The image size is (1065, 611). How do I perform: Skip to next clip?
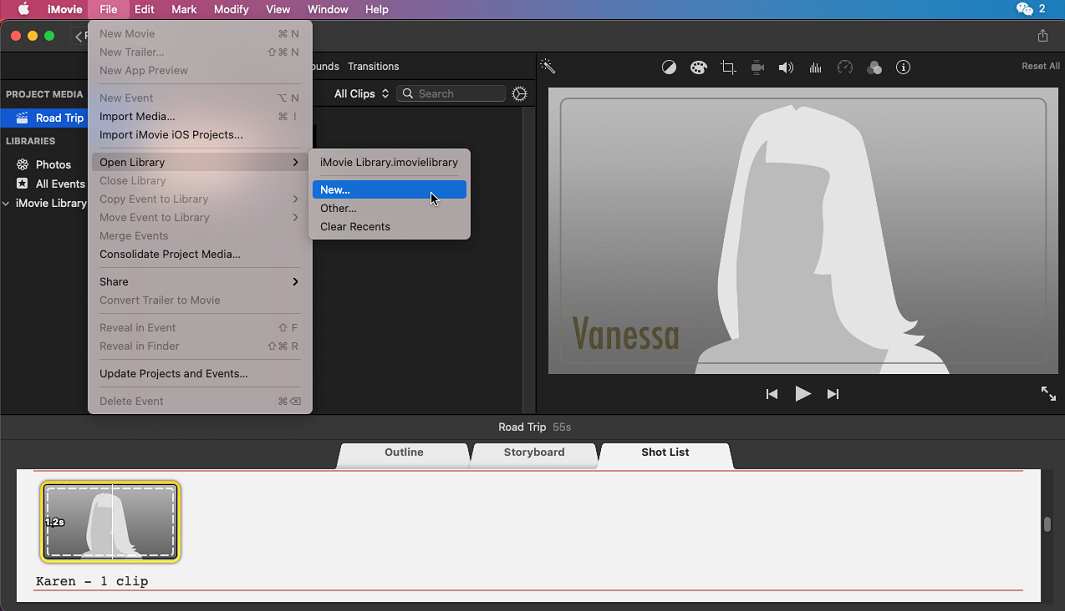(x=833, y=394)
